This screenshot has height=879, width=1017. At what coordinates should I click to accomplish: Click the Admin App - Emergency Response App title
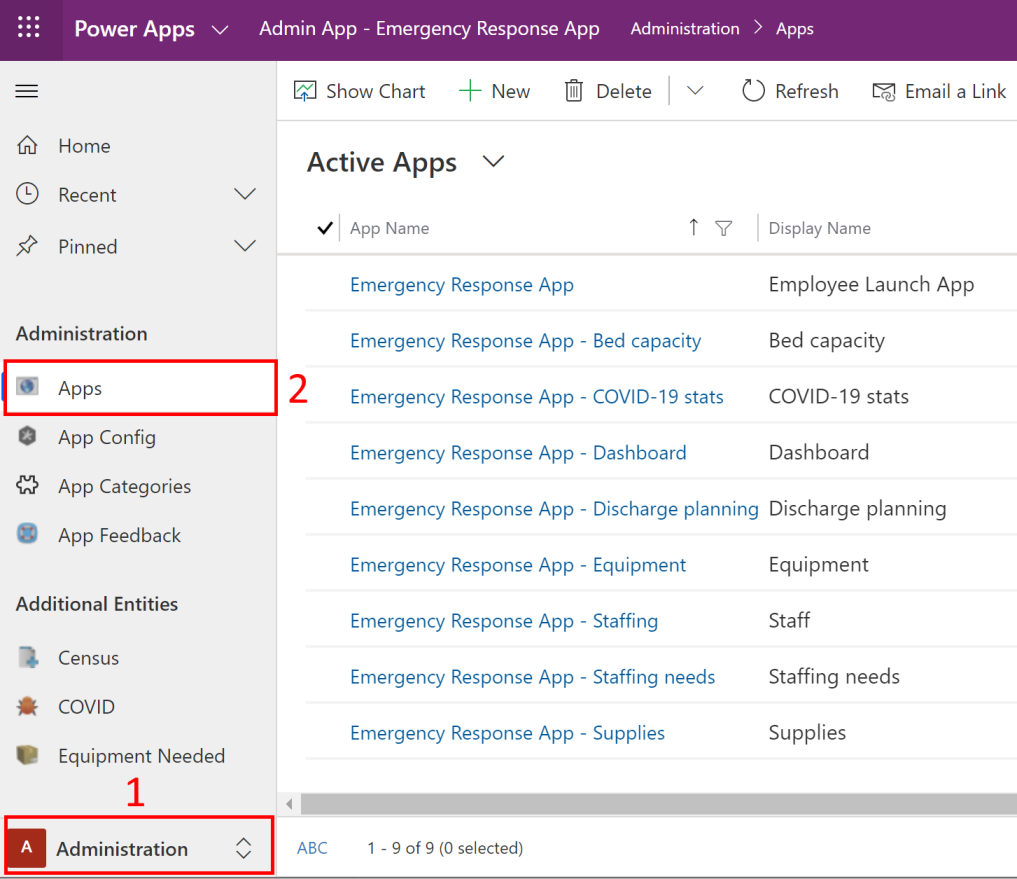pyautogui.click(x=429, y=29)
